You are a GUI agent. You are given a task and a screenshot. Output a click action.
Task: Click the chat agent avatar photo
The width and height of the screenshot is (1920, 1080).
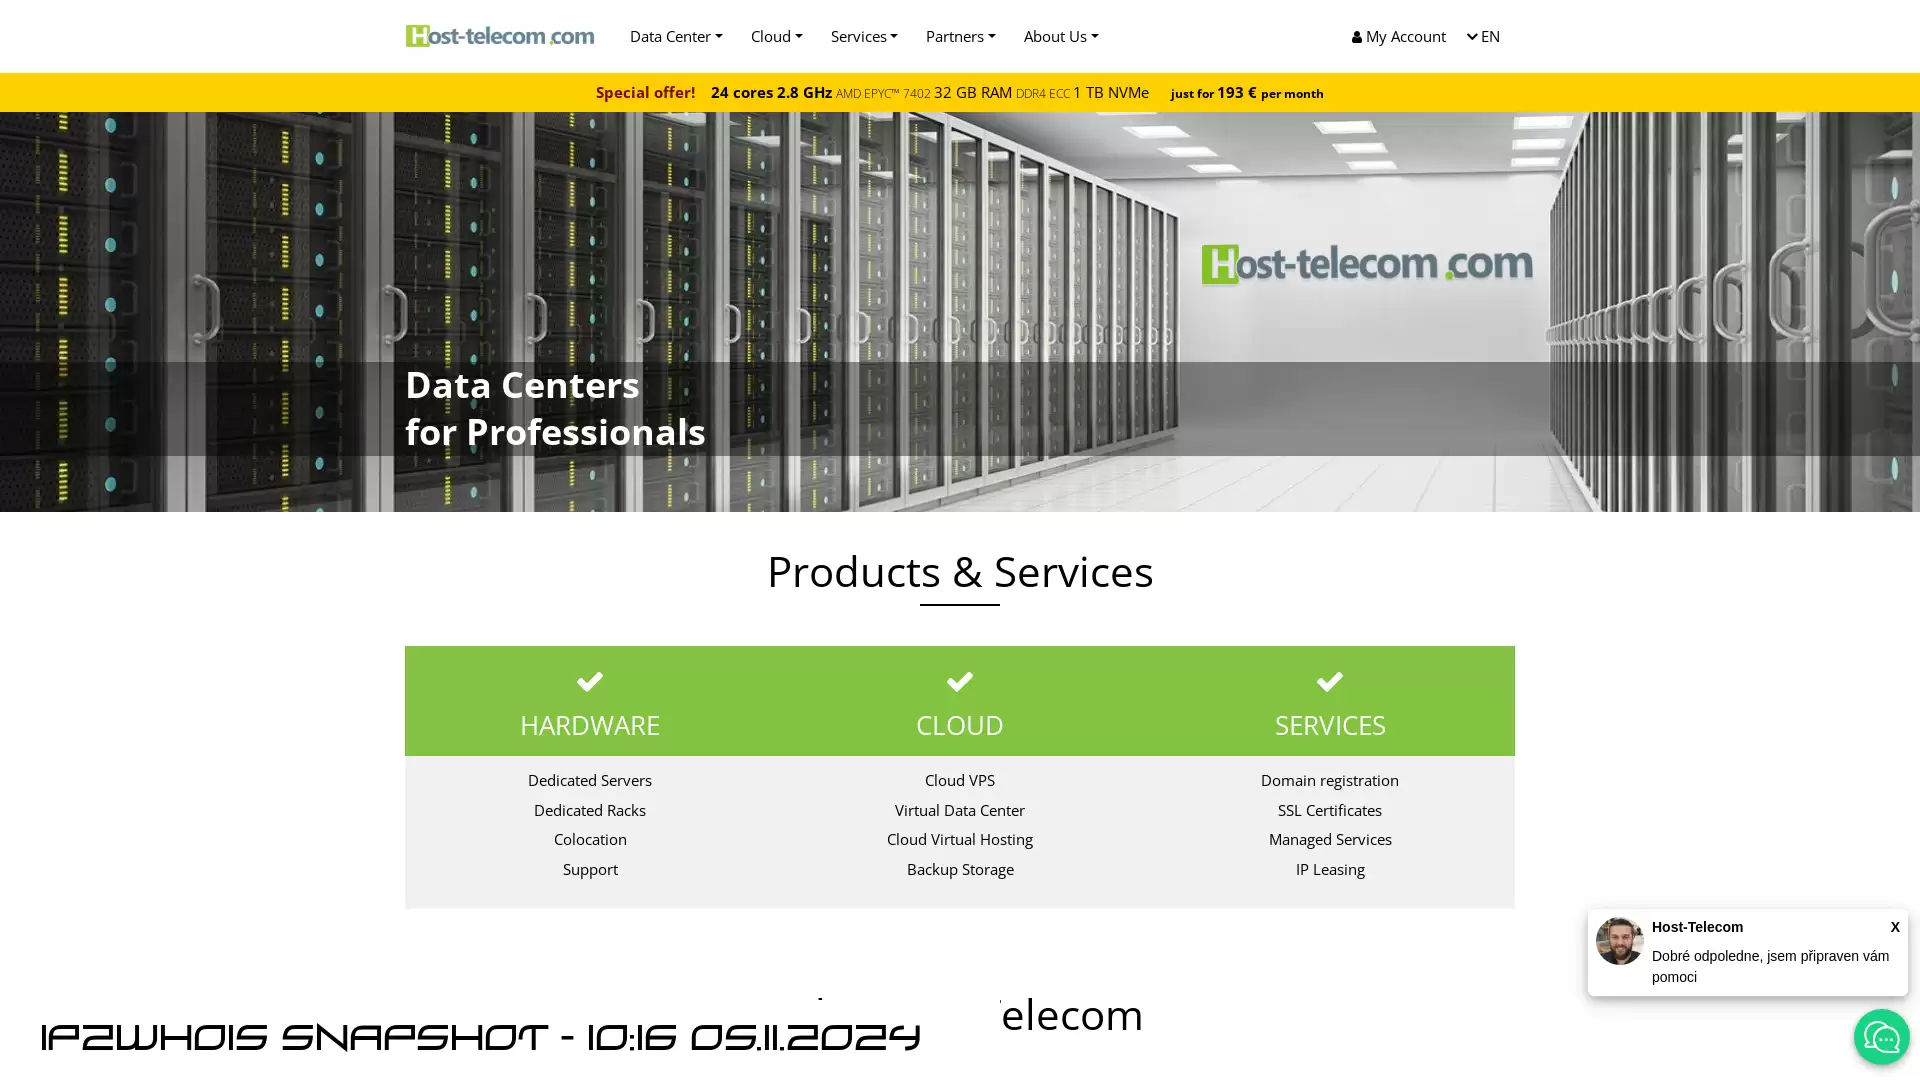(x=1619, y=941)
